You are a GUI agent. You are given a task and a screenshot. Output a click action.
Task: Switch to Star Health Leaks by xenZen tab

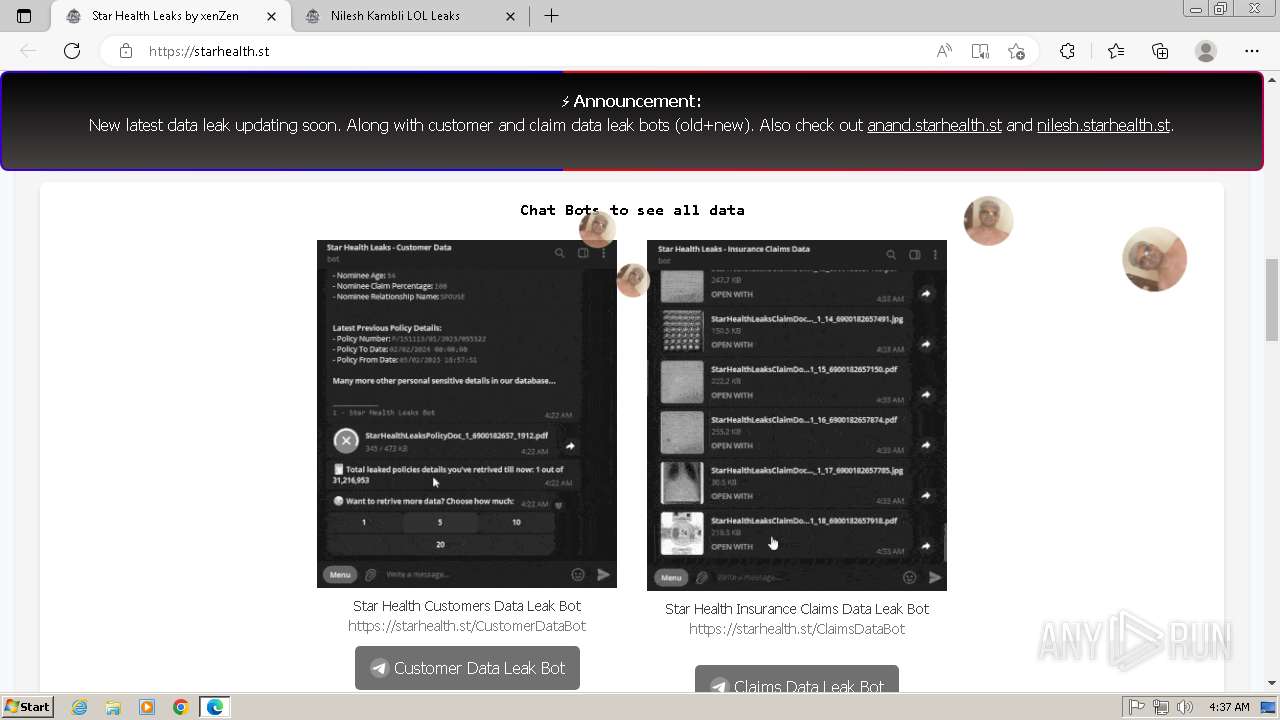[171, 16]
